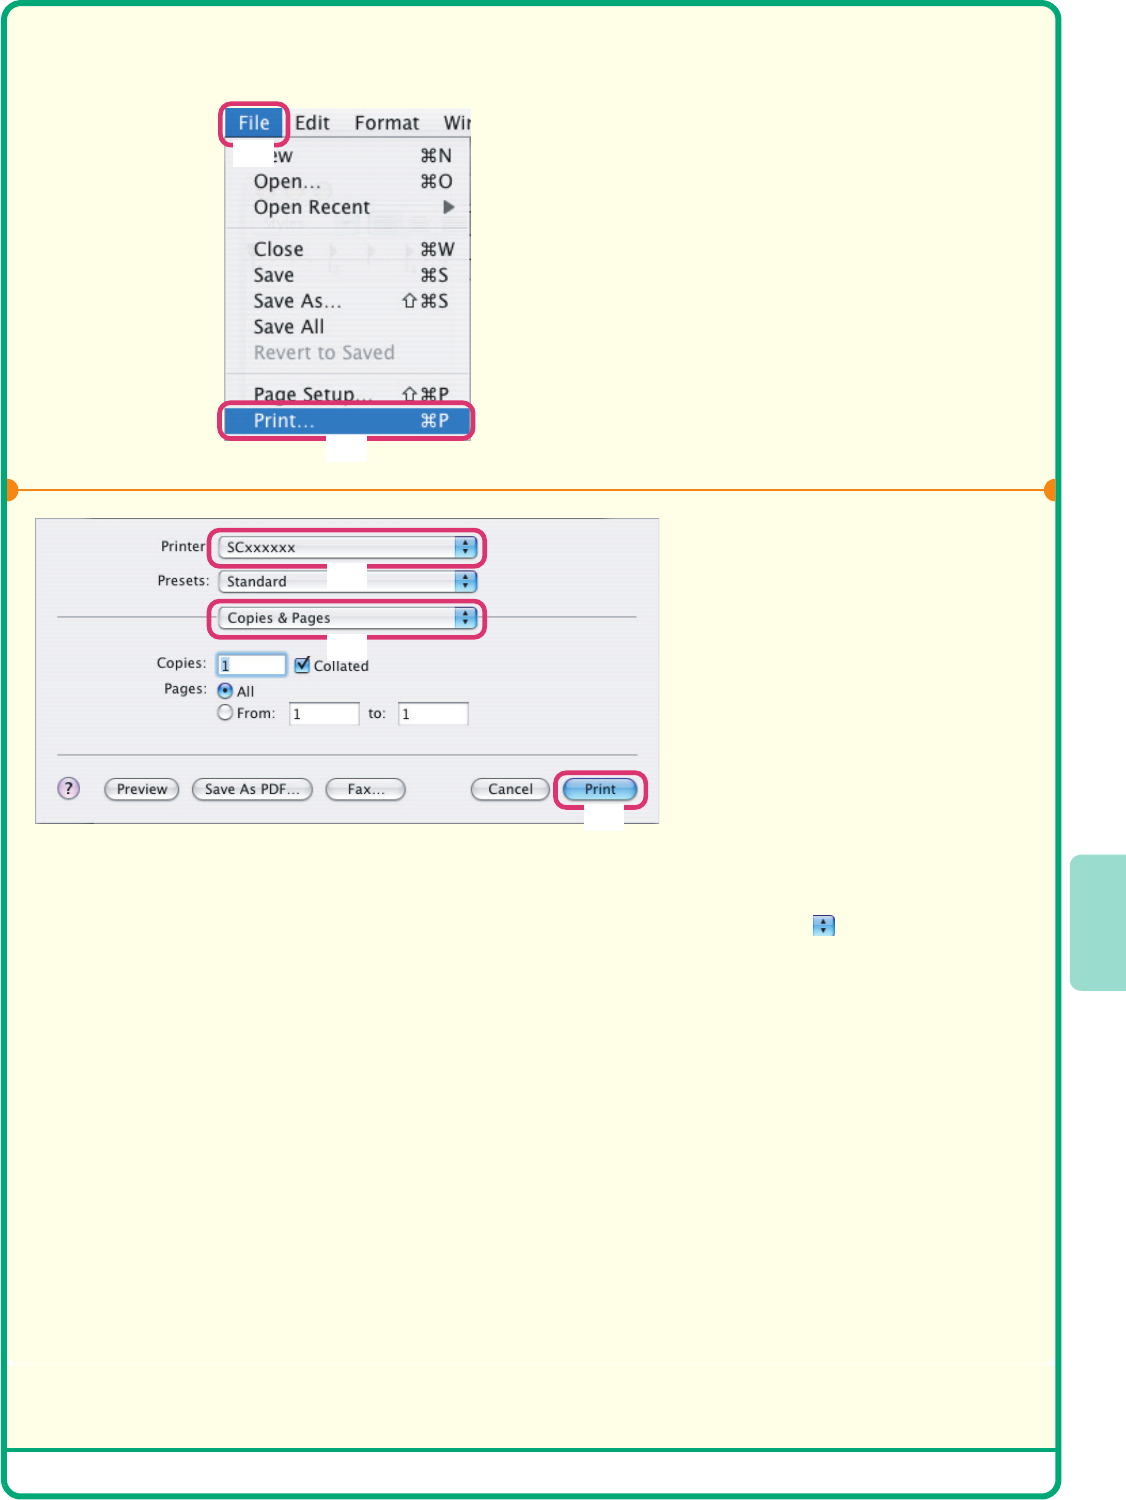Select Save As... menu item
The image size is (1126, 1500).
tap(297, 301)
